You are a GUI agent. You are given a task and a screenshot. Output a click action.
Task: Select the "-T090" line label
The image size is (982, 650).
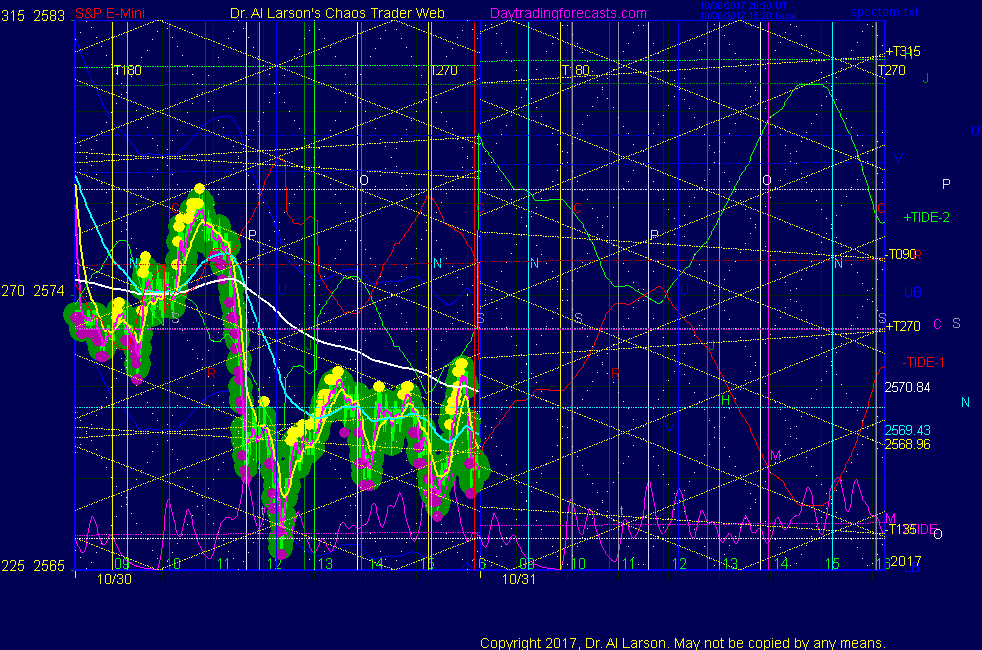point(901,254)
